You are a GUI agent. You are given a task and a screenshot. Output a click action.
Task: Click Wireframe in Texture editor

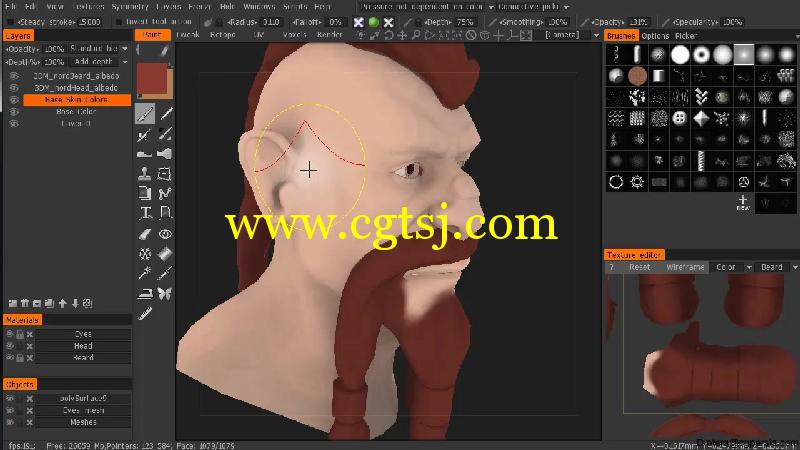point(685,267)
